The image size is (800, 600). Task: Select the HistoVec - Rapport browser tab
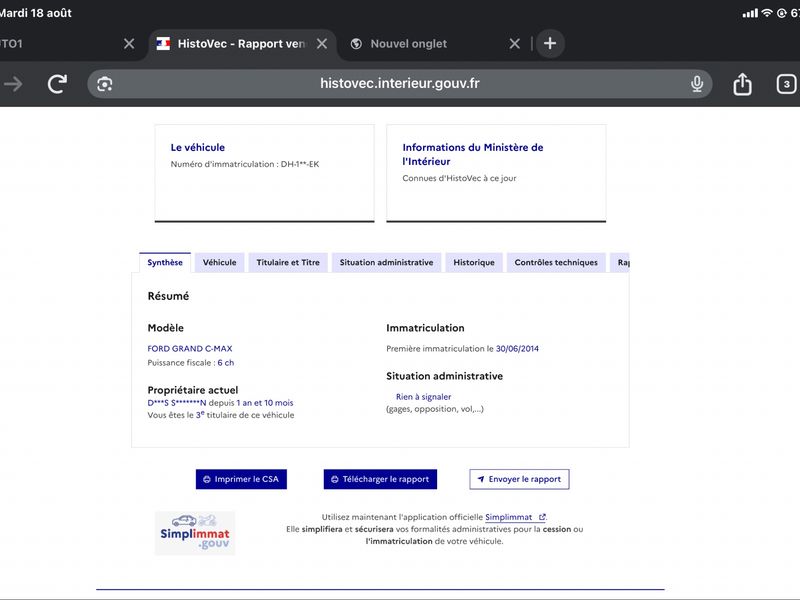[241, 44]
